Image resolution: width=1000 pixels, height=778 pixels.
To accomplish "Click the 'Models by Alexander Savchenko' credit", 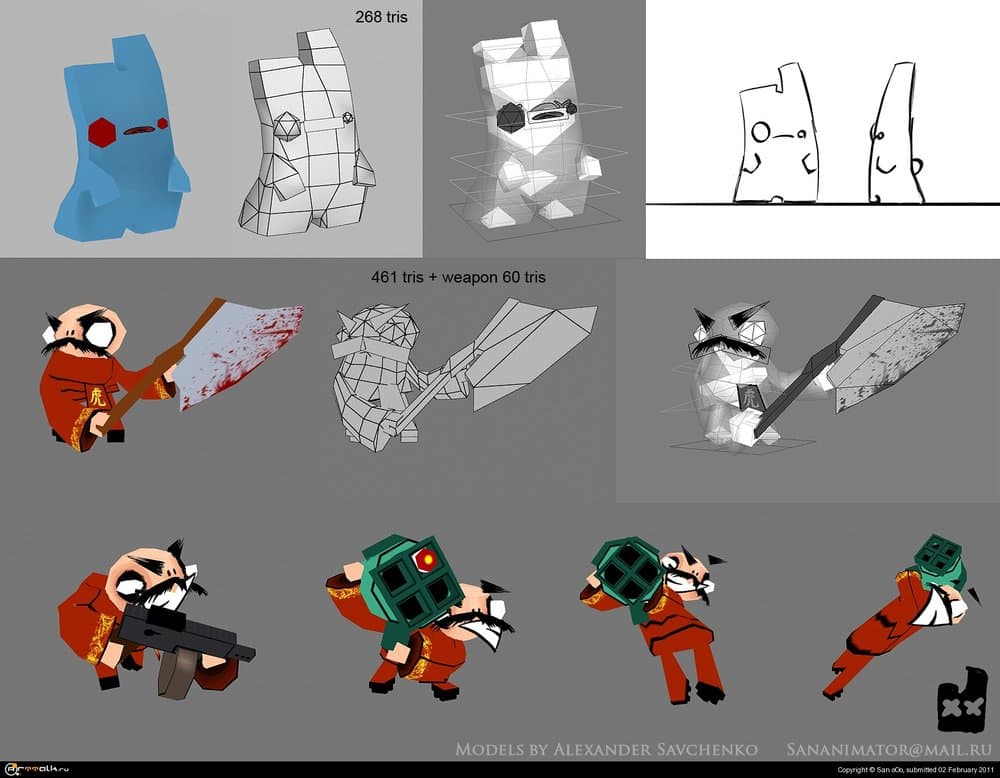I will click(606, 749).
